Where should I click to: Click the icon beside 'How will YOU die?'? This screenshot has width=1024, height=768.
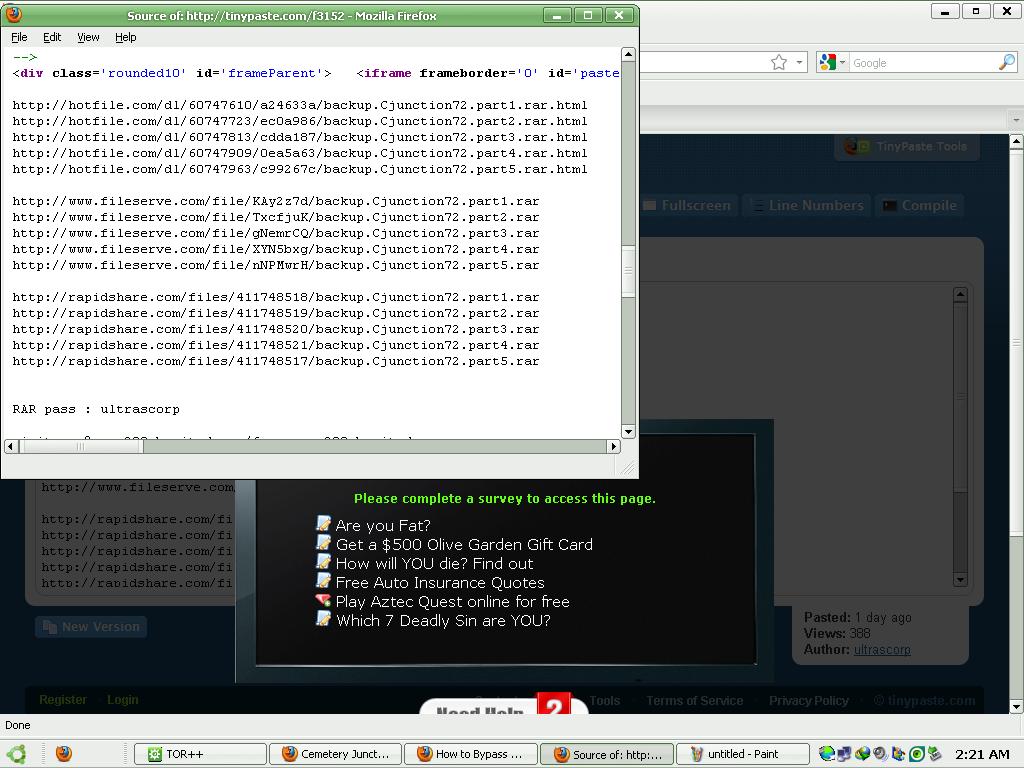(323, 561)
